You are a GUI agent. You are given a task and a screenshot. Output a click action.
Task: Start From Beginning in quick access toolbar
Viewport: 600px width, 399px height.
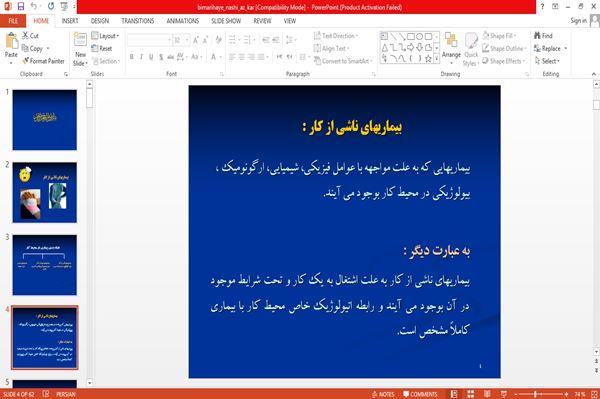pos(64,7)
